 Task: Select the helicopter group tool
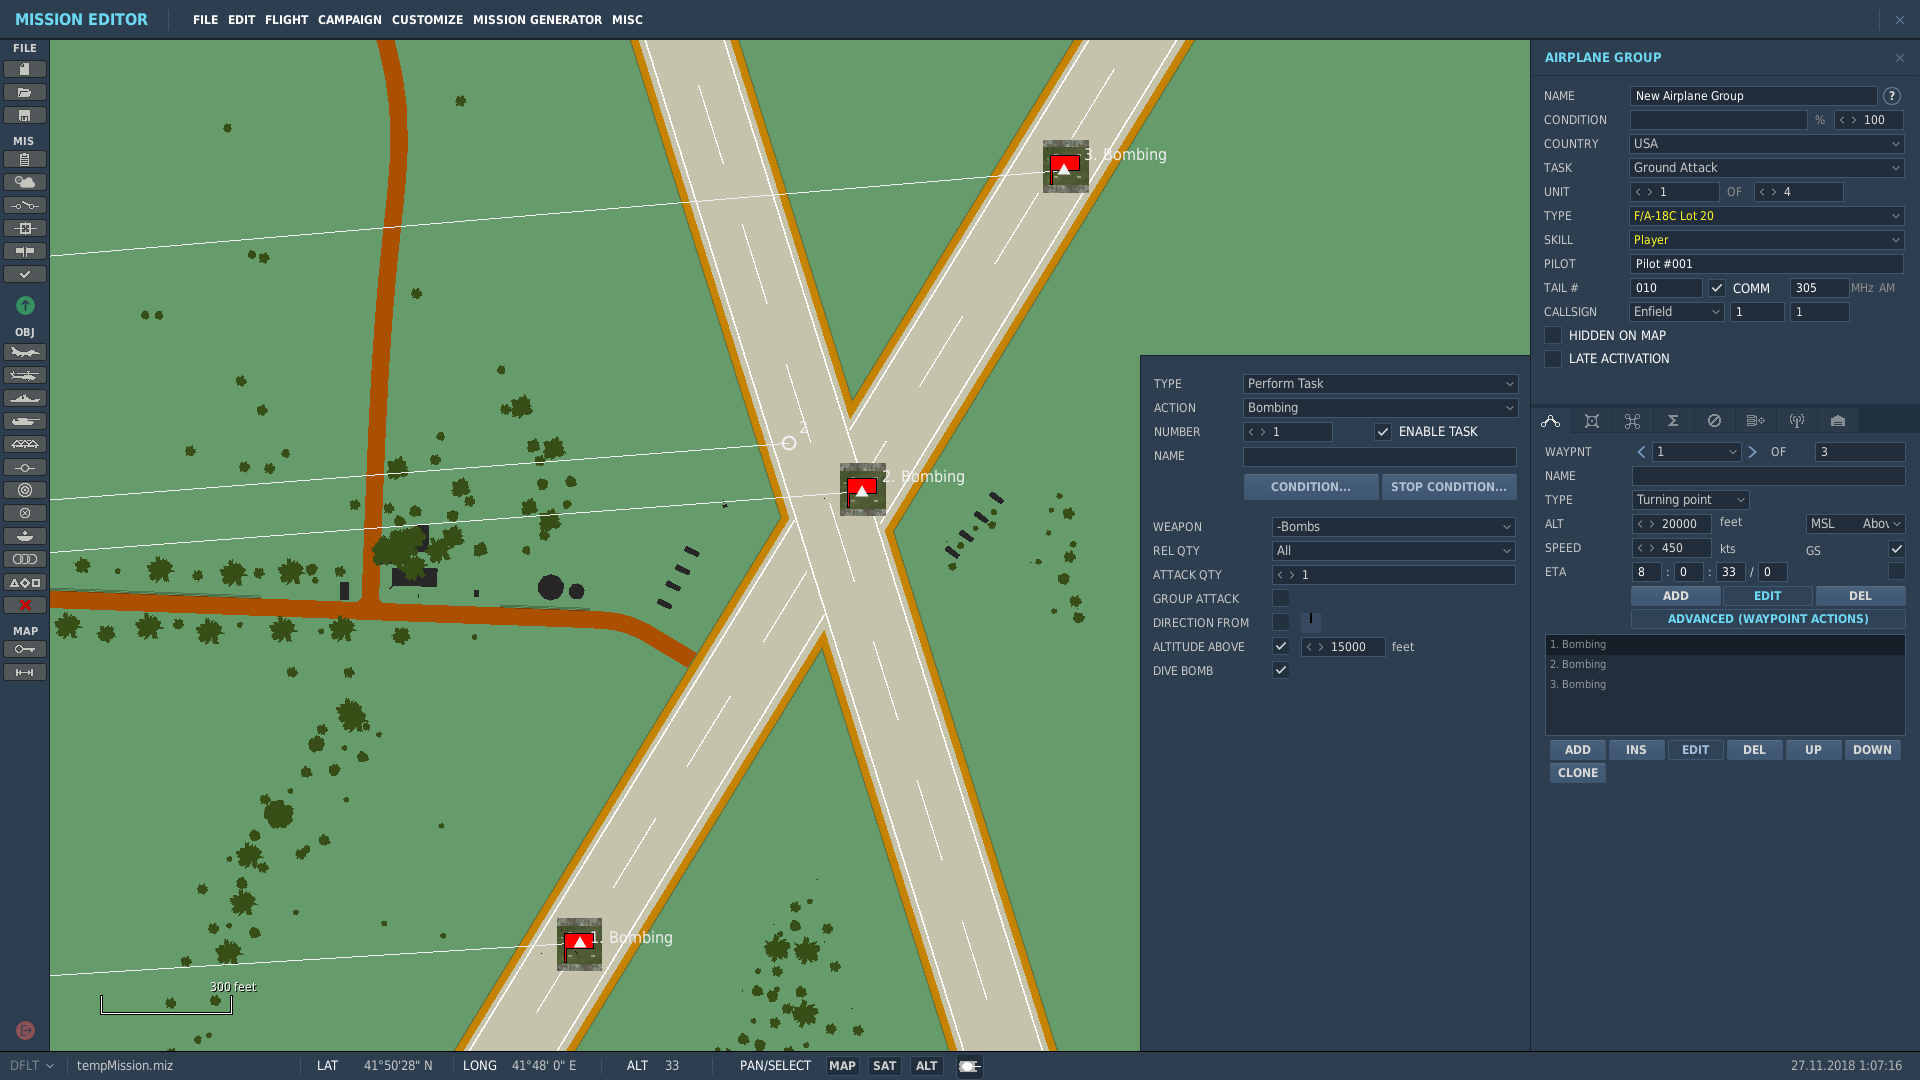pos(25,375)
